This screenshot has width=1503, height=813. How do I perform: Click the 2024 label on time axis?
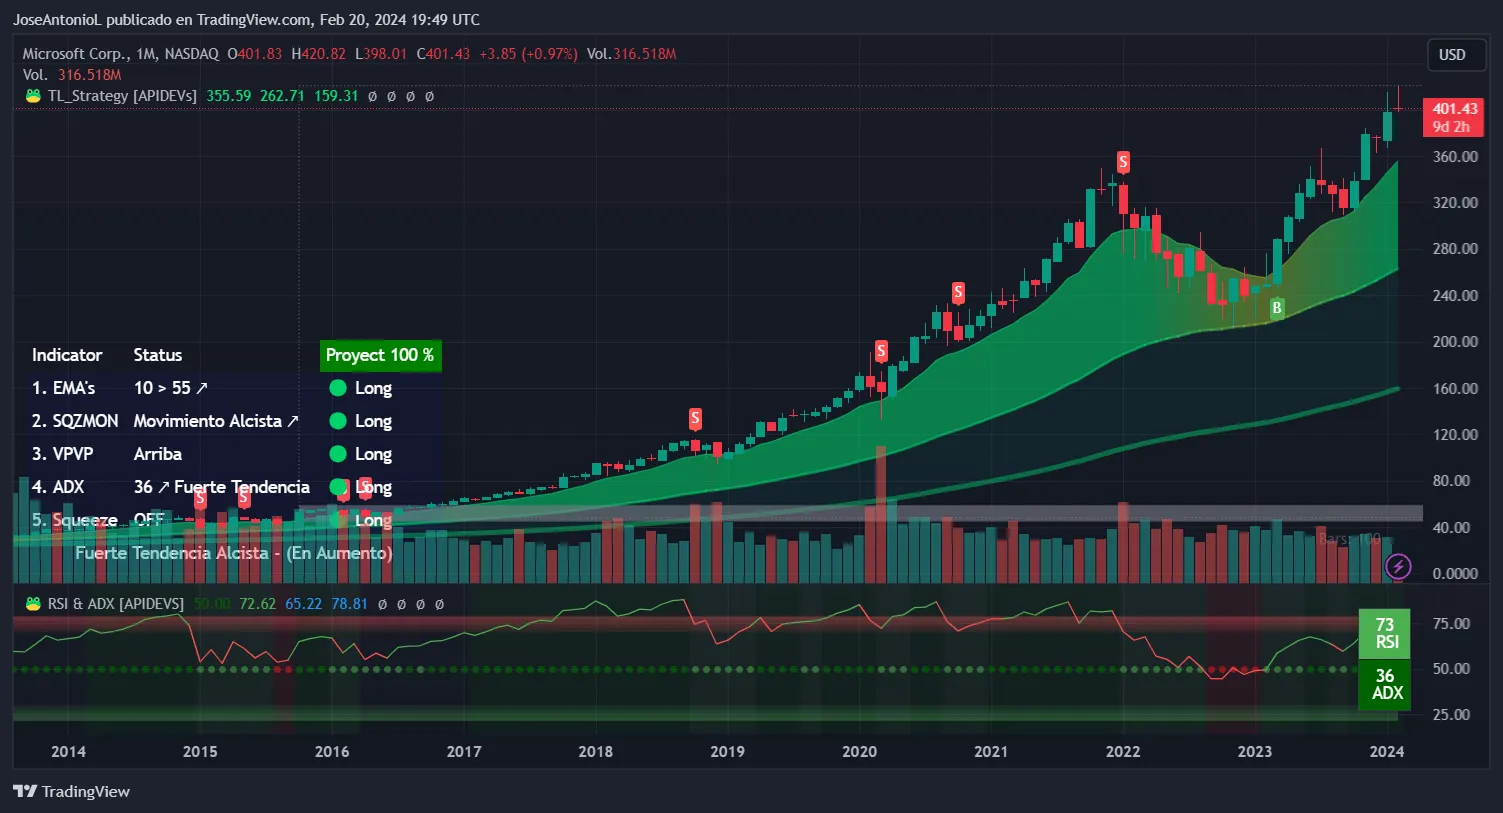pos(1387,751)
